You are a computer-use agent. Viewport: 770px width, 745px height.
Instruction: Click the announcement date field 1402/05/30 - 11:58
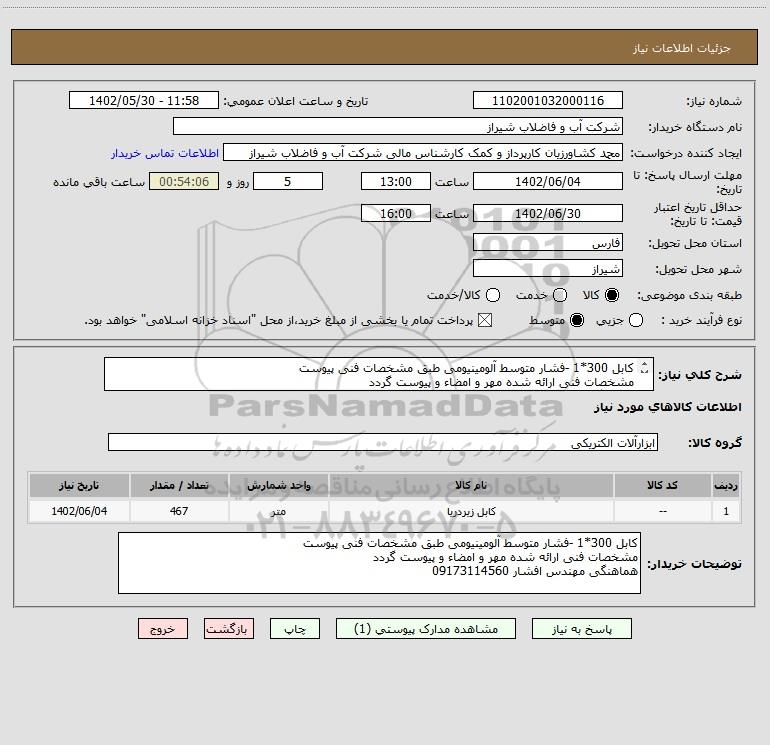pyautogui.click(x=144, y=101)
